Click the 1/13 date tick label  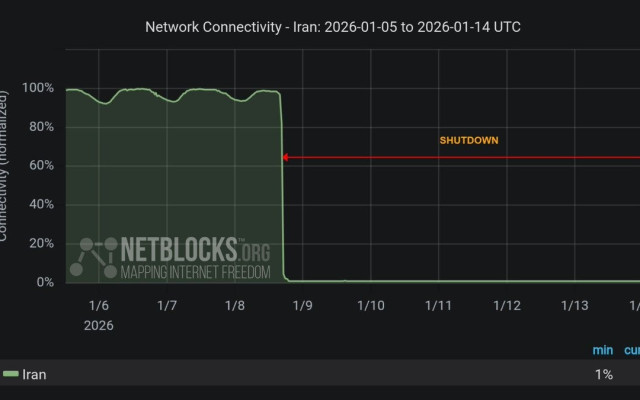pyautogui.click(x=574, y=305)
